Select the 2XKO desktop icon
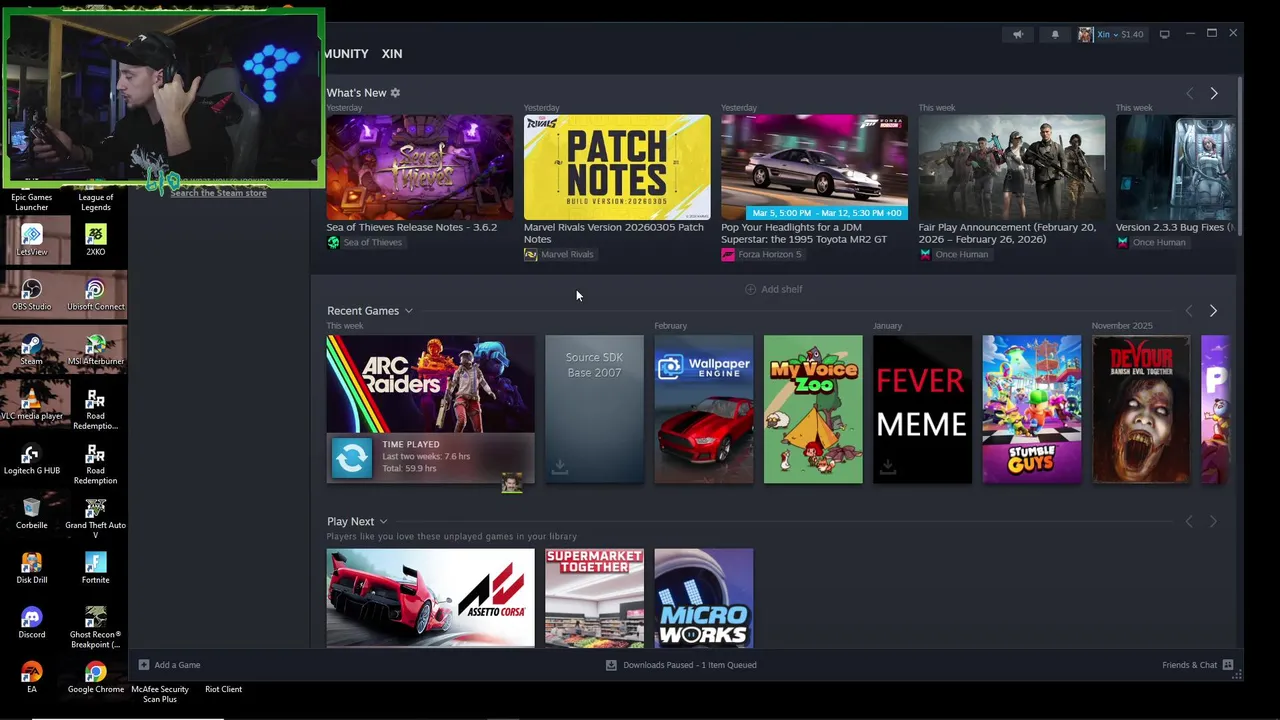The width and height of the screenshot is (1280, 720). point(95,239)
